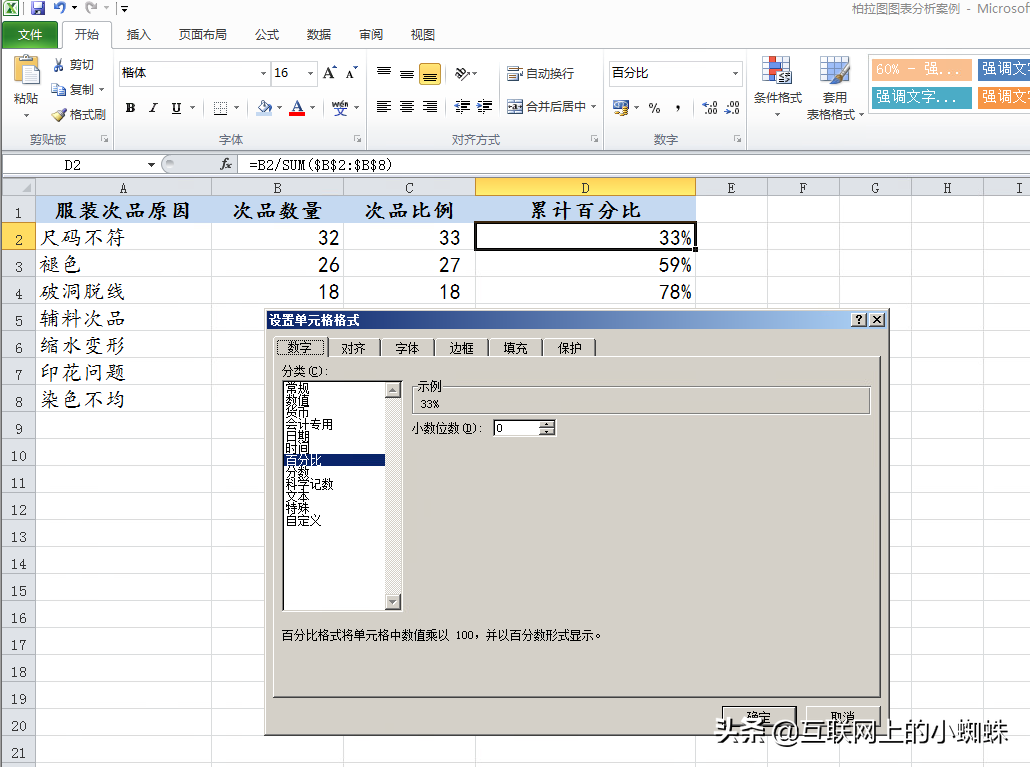Open font color dropdown arrow
This screenshot has width=1030, height=767.
[313, 108]
